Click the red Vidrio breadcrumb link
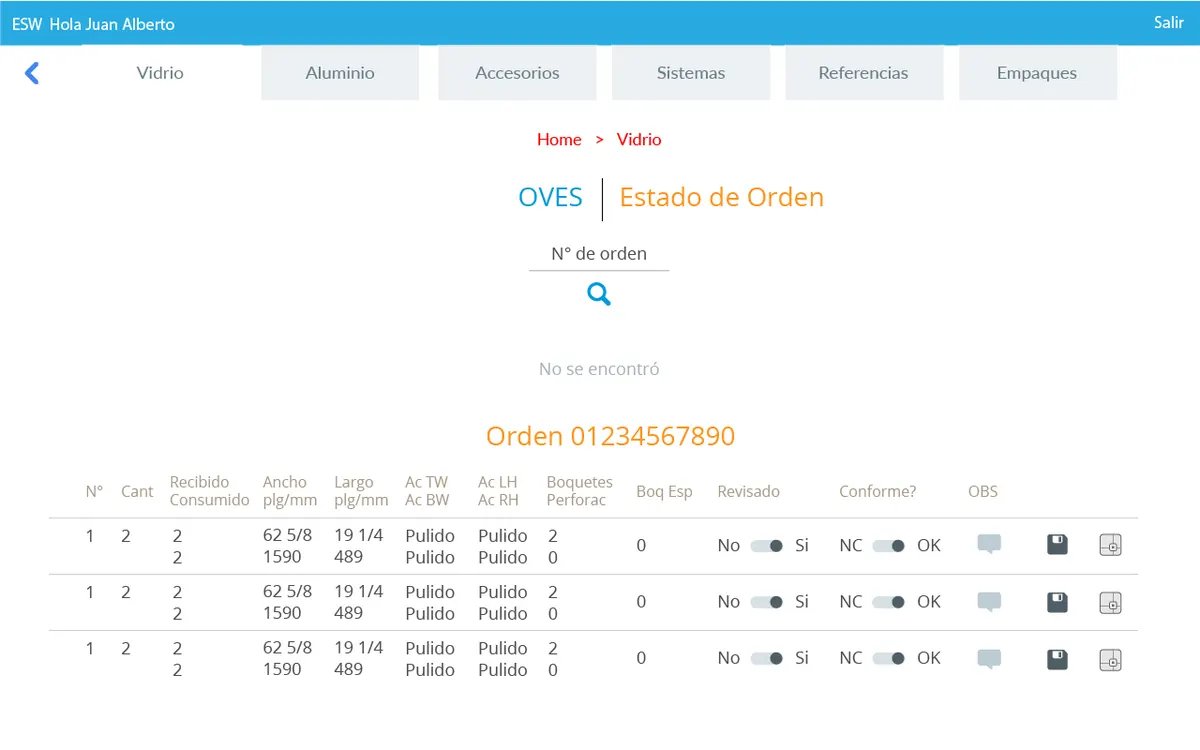1200x750 pixels. [x=639, y=140]
